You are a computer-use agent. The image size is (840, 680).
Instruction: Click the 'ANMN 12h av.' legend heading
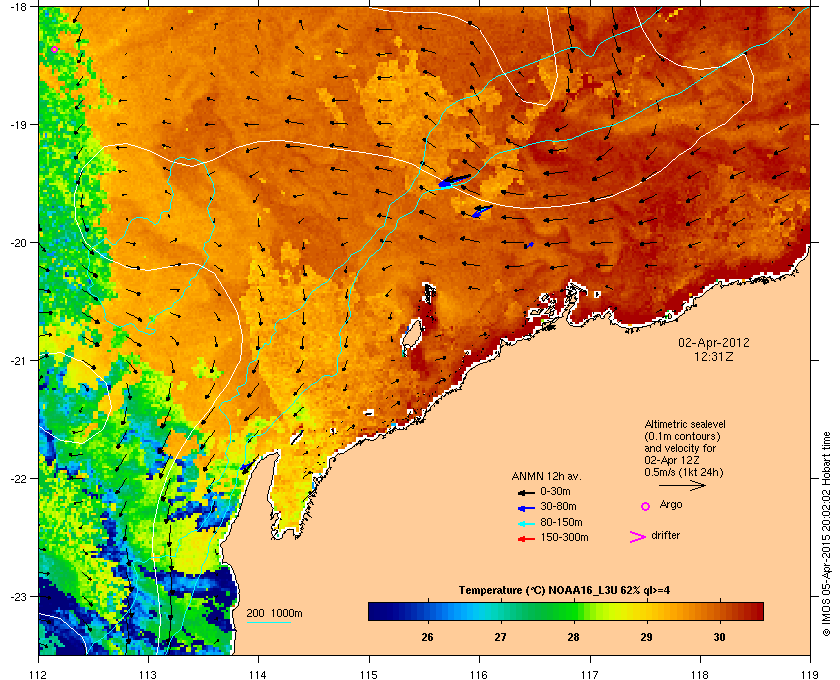[x=546, y=476]
